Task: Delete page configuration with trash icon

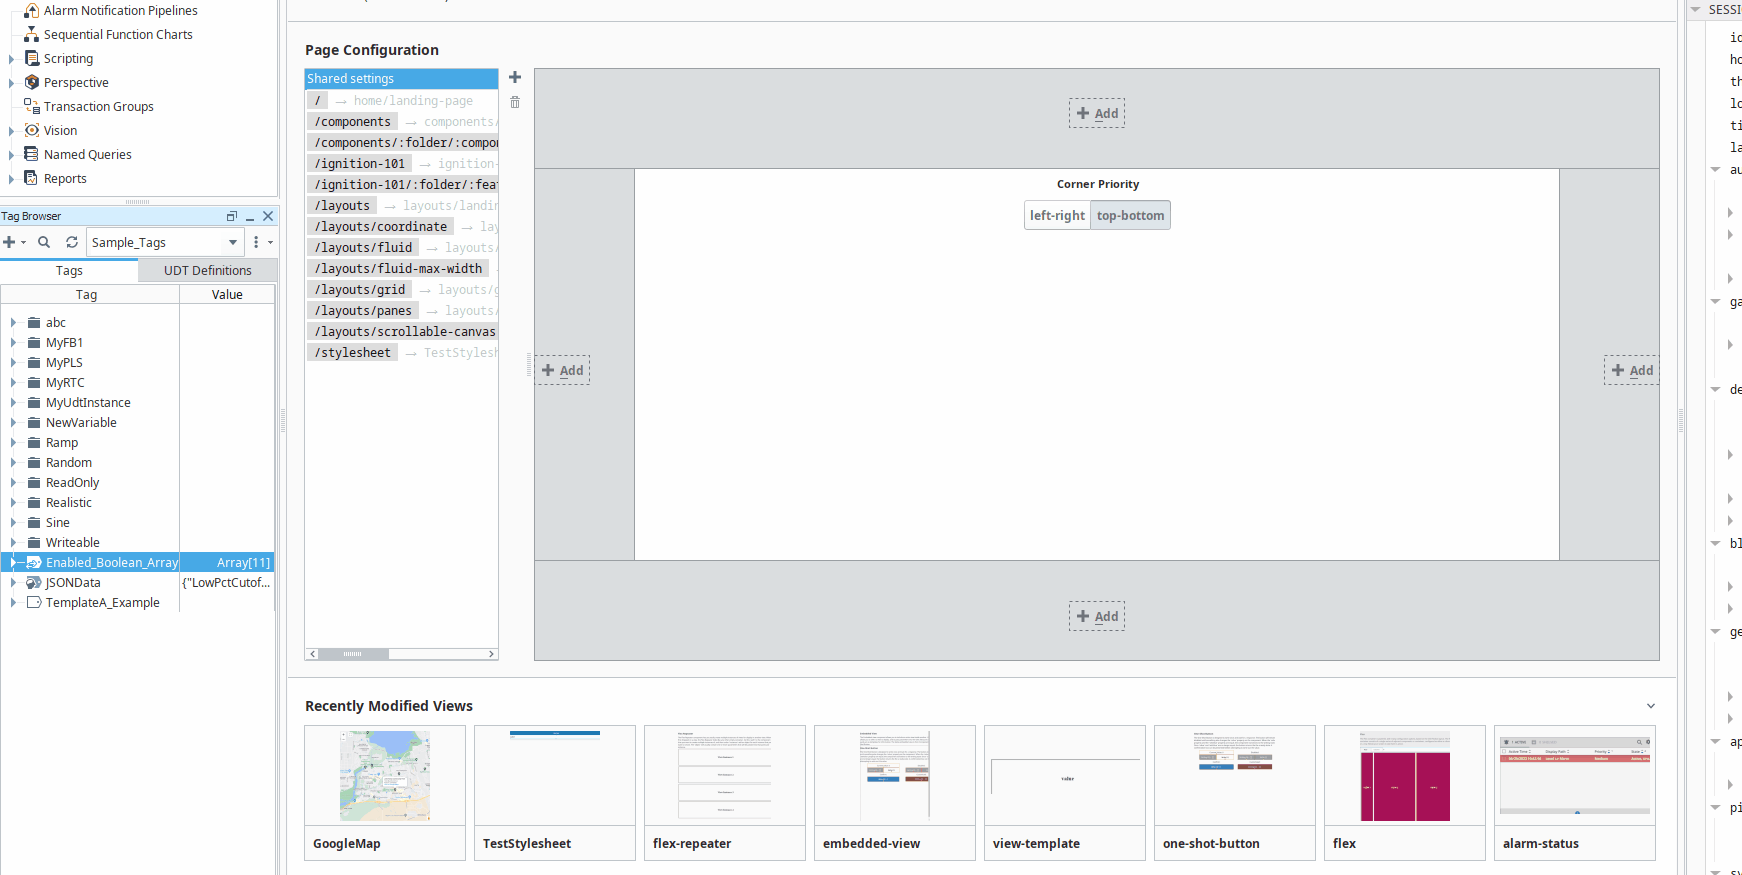Action: (515, 102)
